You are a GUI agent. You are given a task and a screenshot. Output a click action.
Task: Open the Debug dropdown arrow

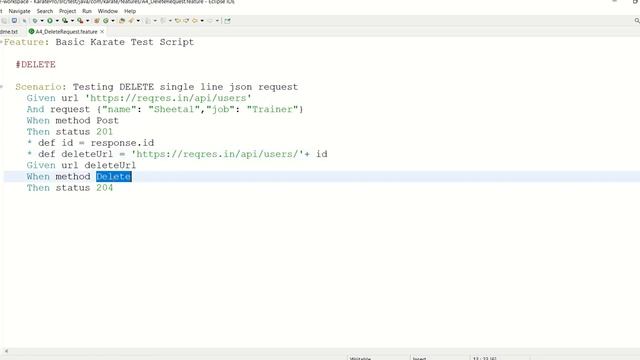[x=42, y=20]
